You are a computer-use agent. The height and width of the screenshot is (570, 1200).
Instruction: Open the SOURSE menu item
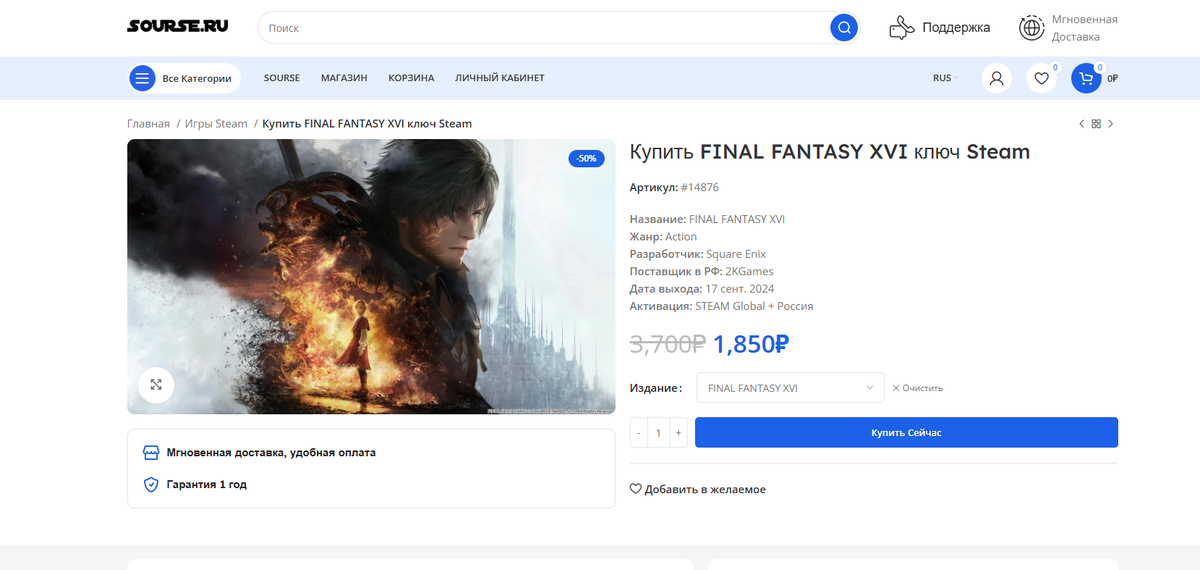pyautogui.click(x=282, y=78)
